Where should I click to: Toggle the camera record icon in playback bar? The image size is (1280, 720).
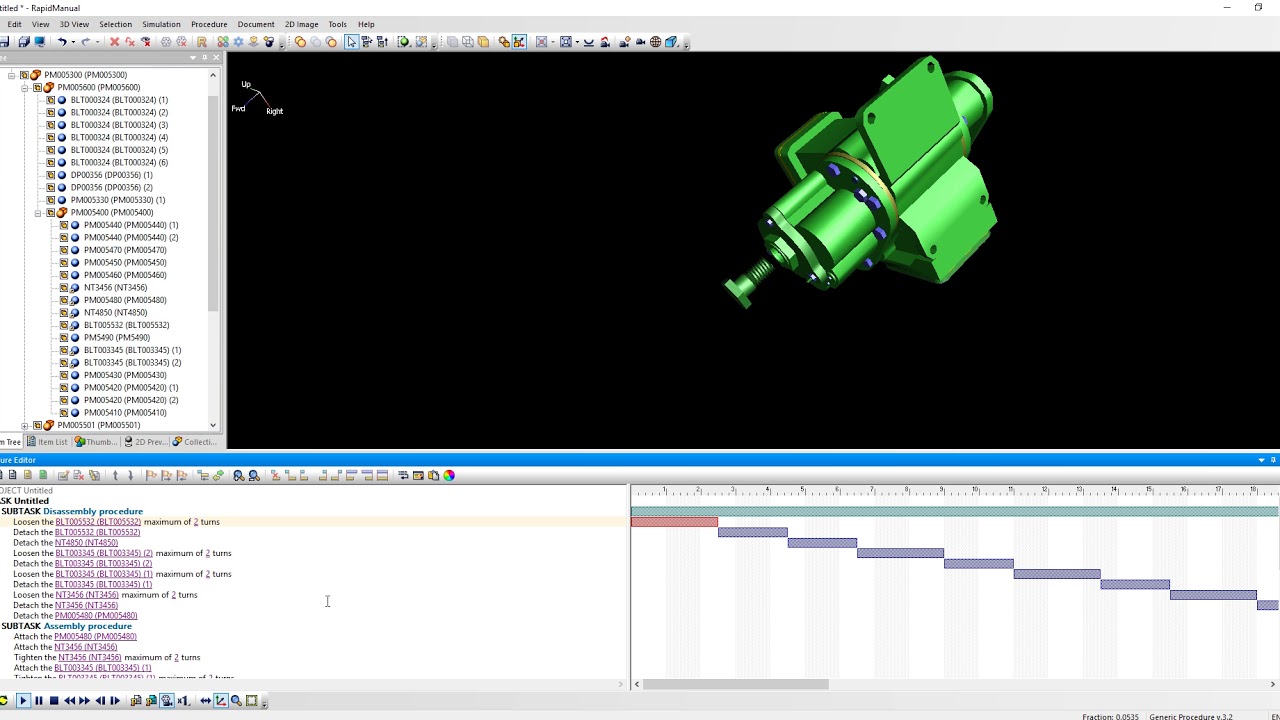pyautogui.click(x=167, y=700)
